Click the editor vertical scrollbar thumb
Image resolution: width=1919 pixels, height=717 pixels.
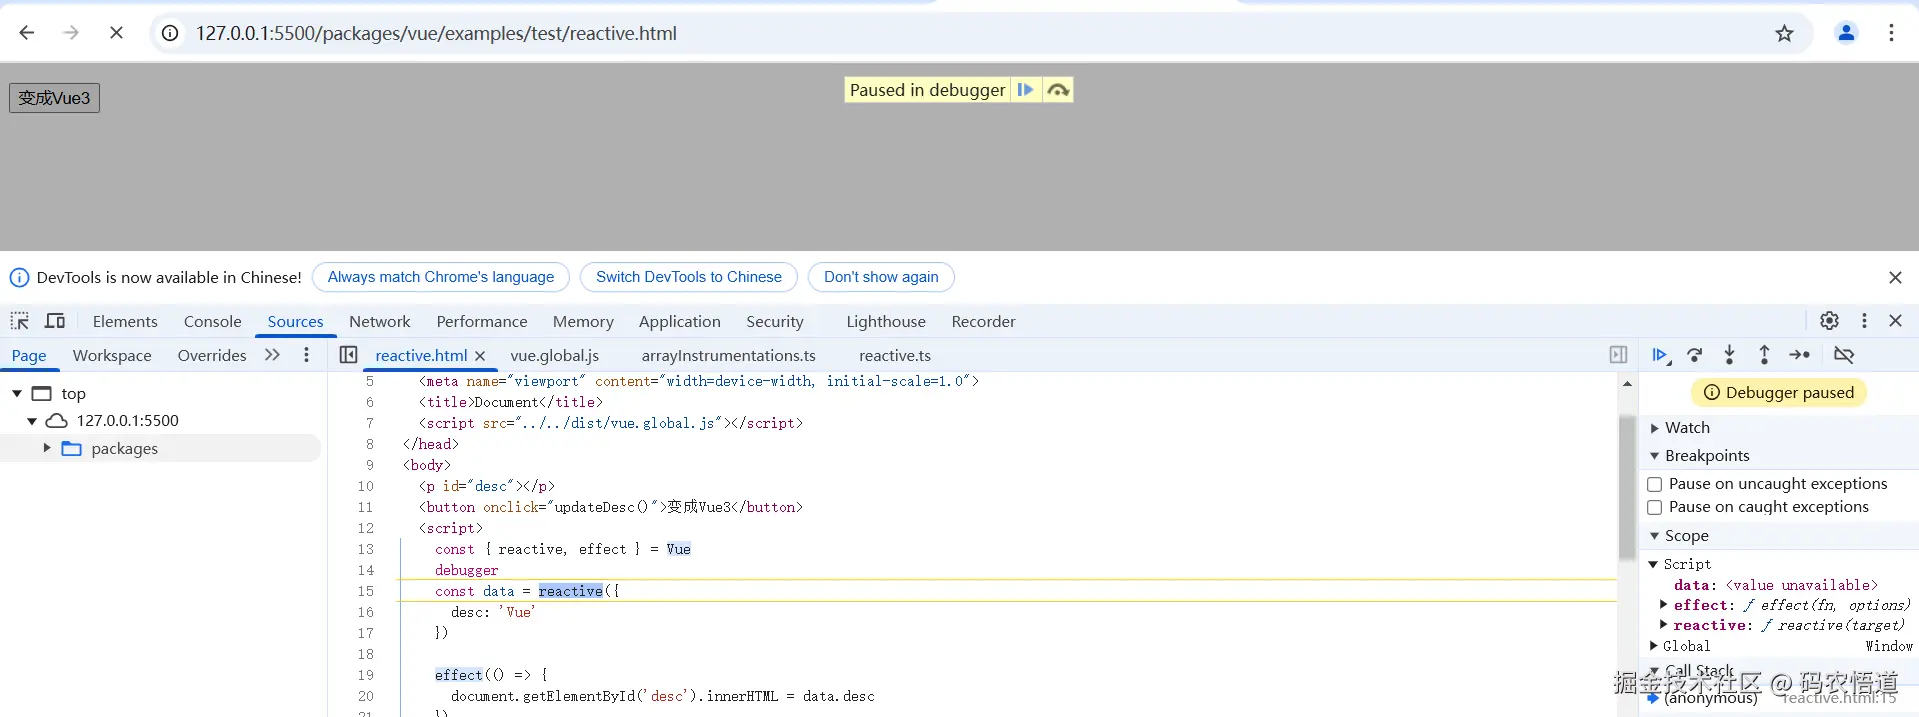click(1627, 487)
